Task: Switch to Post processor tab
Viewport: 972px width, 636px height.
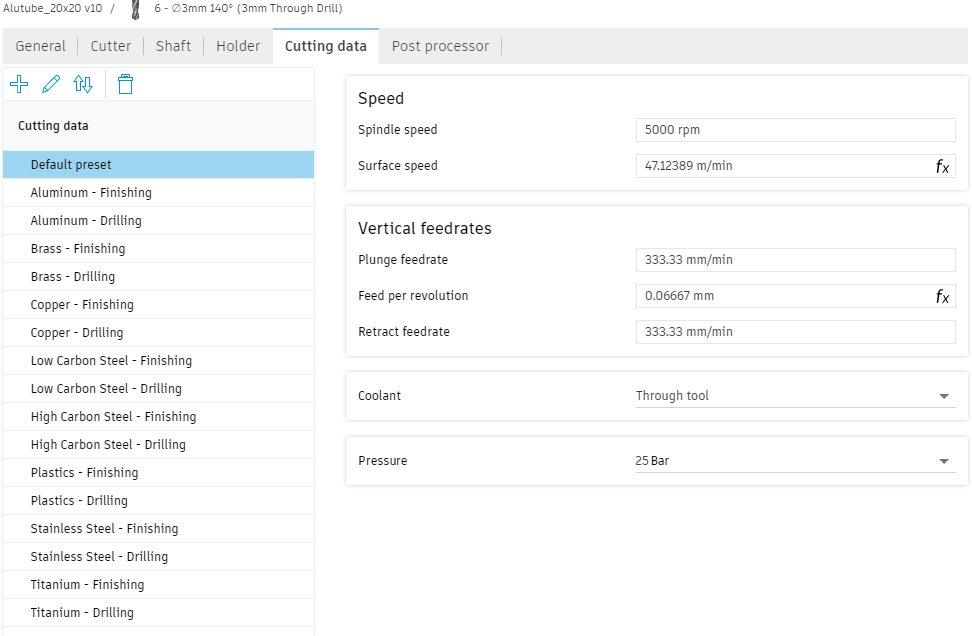Action: [440, 46]
